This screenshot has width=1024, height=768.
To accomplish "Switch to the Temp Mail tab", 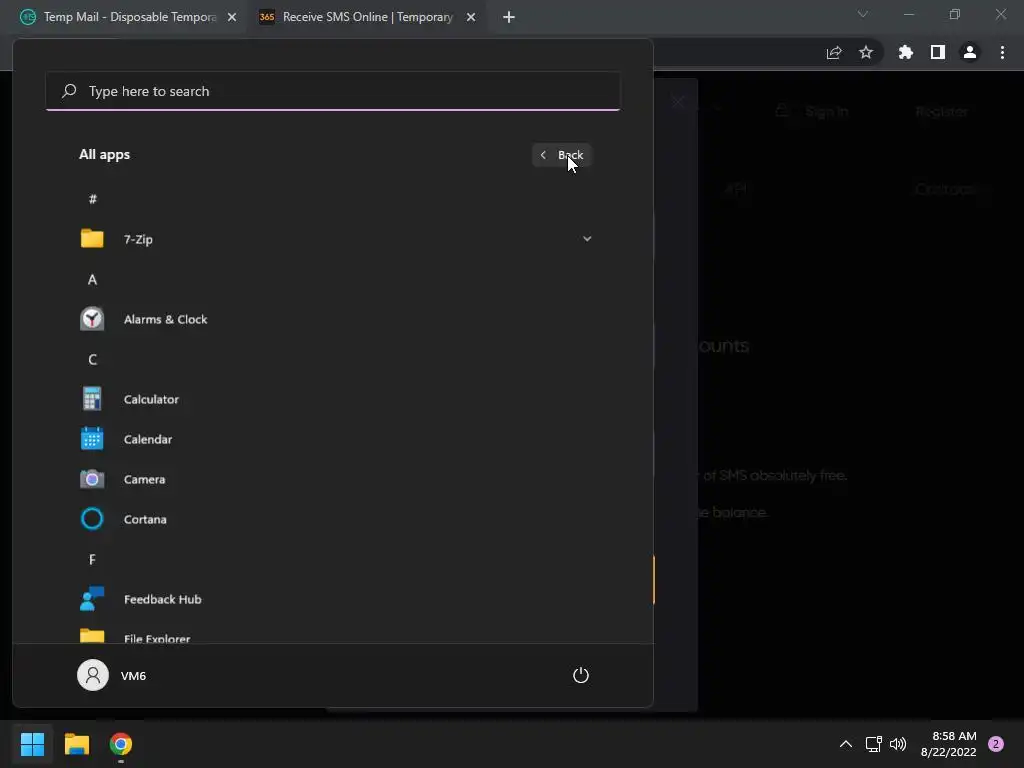I will (x=129, y=17).
